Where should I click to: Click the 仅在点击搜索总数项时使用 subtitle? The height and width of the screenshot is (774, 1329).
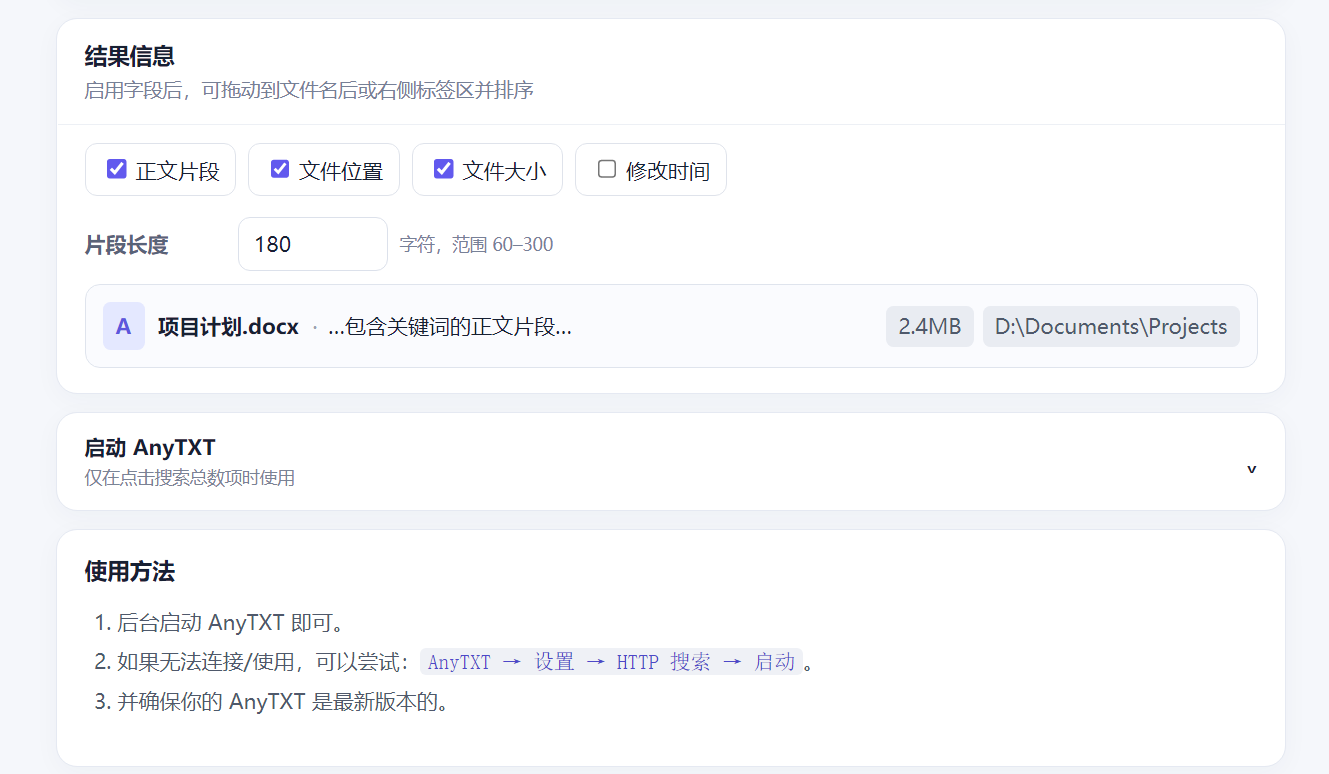click(x=190, y=478)
